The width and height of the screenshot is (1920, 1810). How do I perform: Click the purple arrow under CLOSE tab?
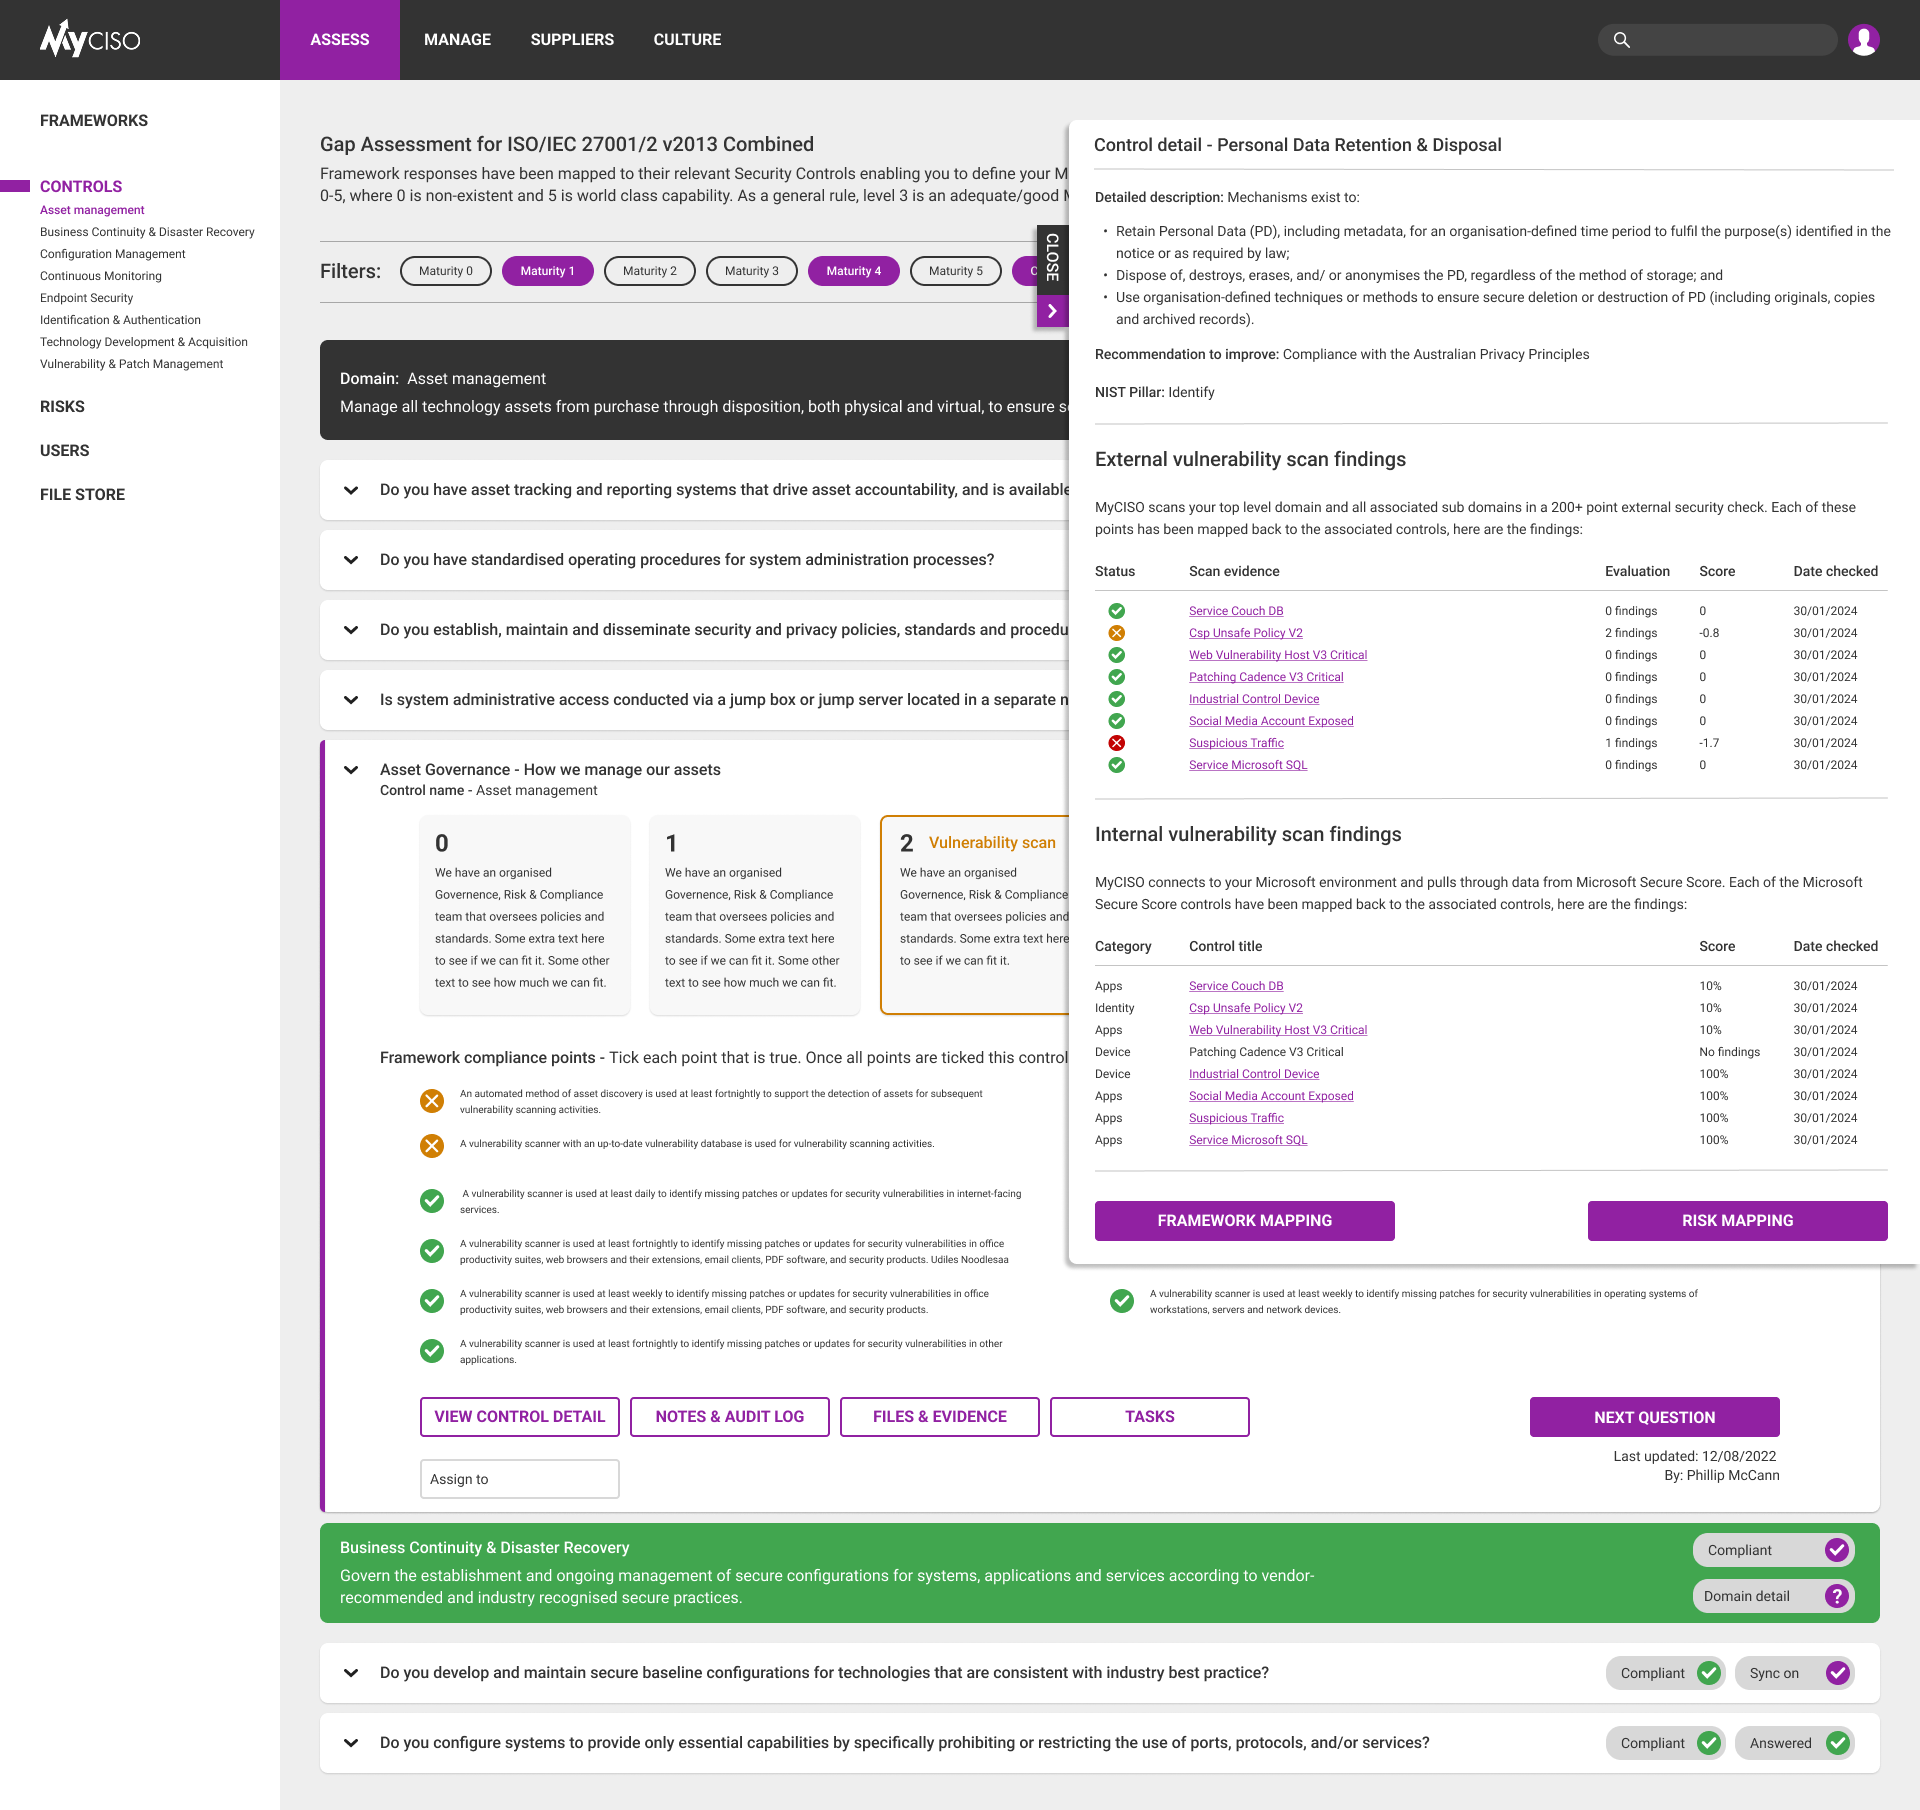(x=1052, y=311)
